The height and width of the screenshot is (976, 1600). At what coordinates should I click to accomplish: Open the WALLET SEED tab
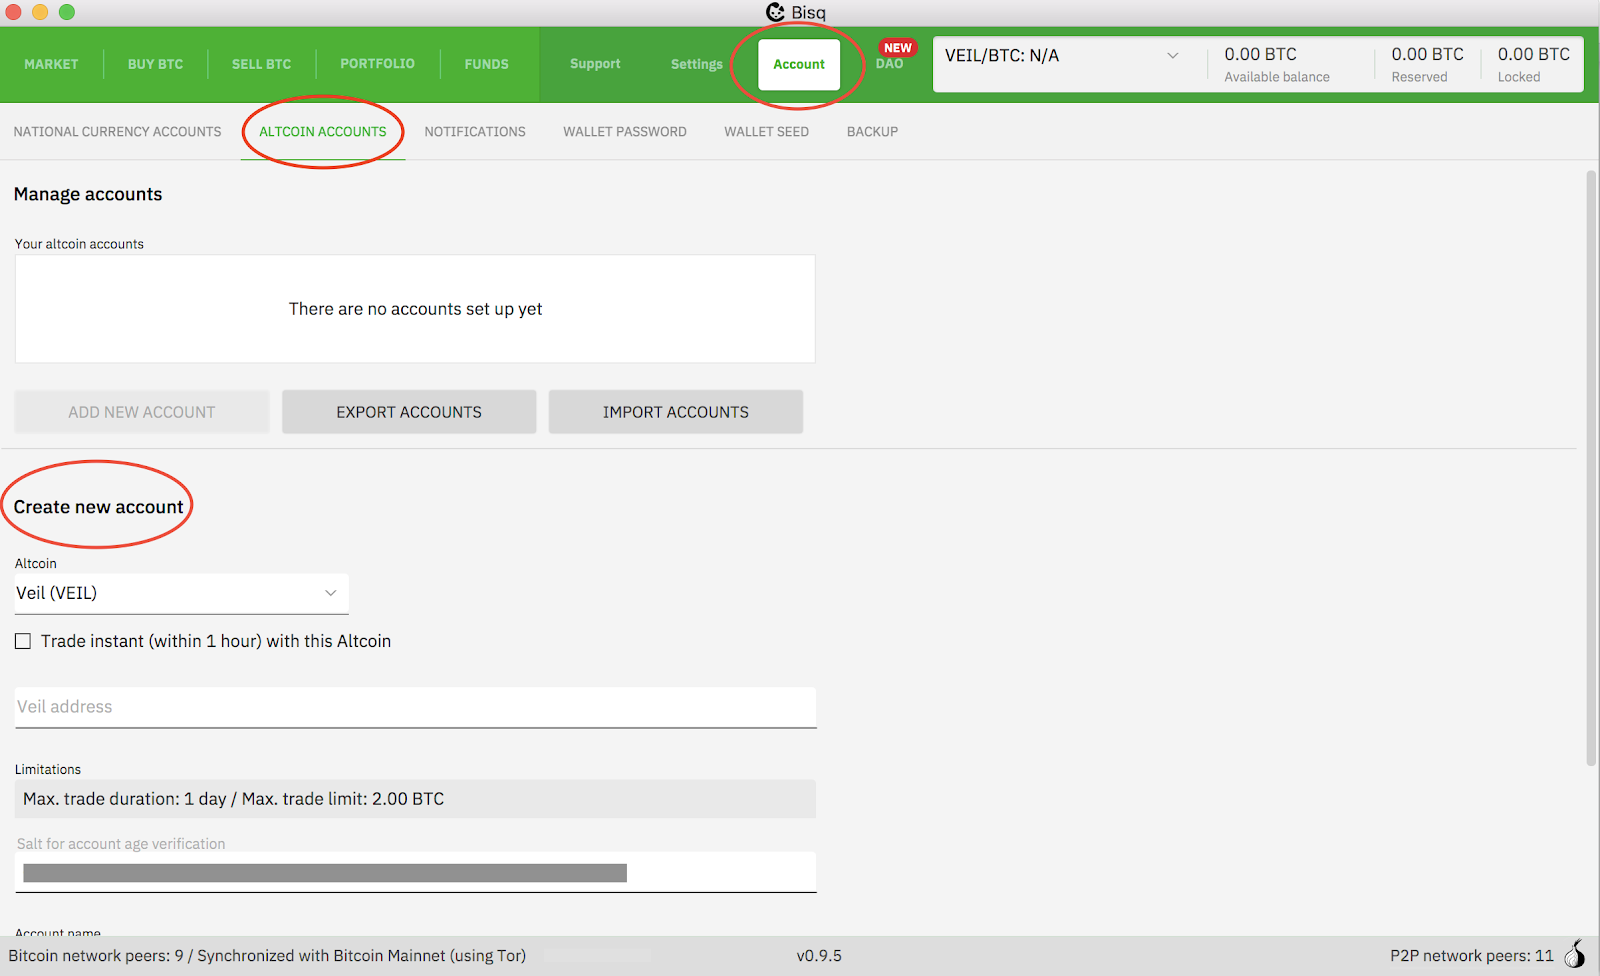[x=766, y=131]
